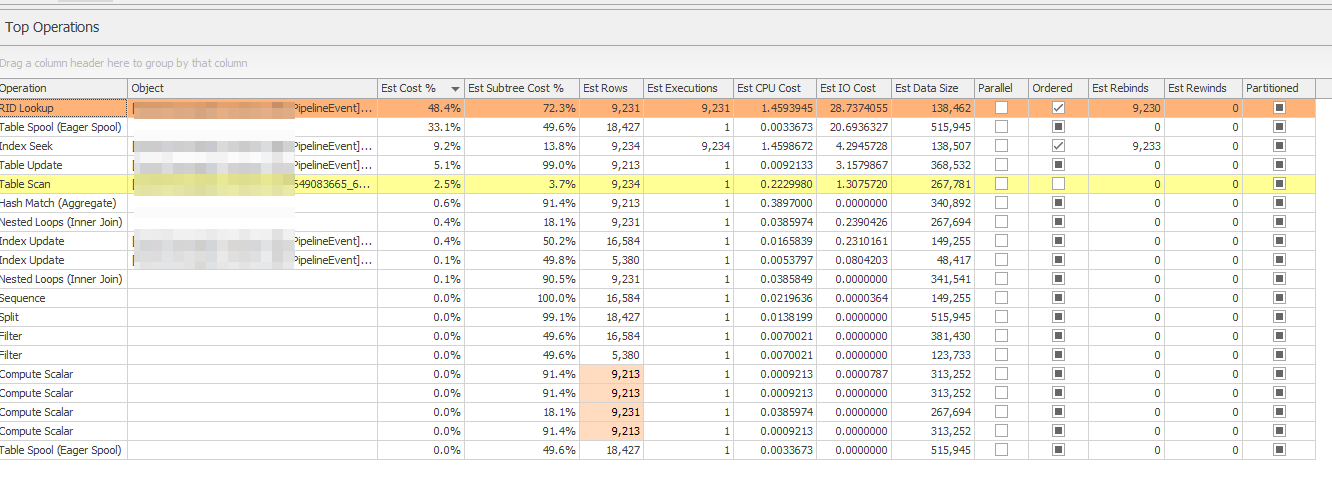Toggle Partitioned checkbox in Sequence row
This screenshot has width=1332, height=478.
click(1279, 298)
